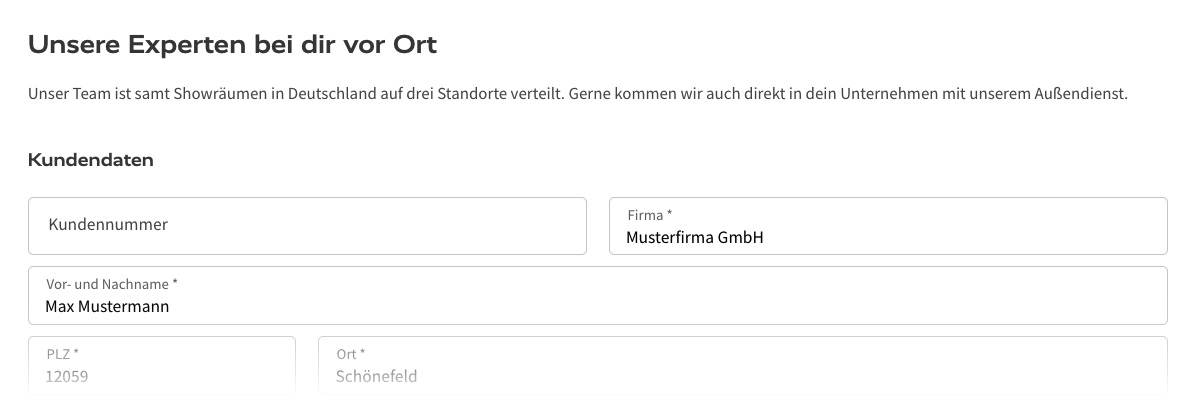
Task: Click the "Musterfirma GmbH" text value
Action: pyautogui.click(x=694, y=238)
